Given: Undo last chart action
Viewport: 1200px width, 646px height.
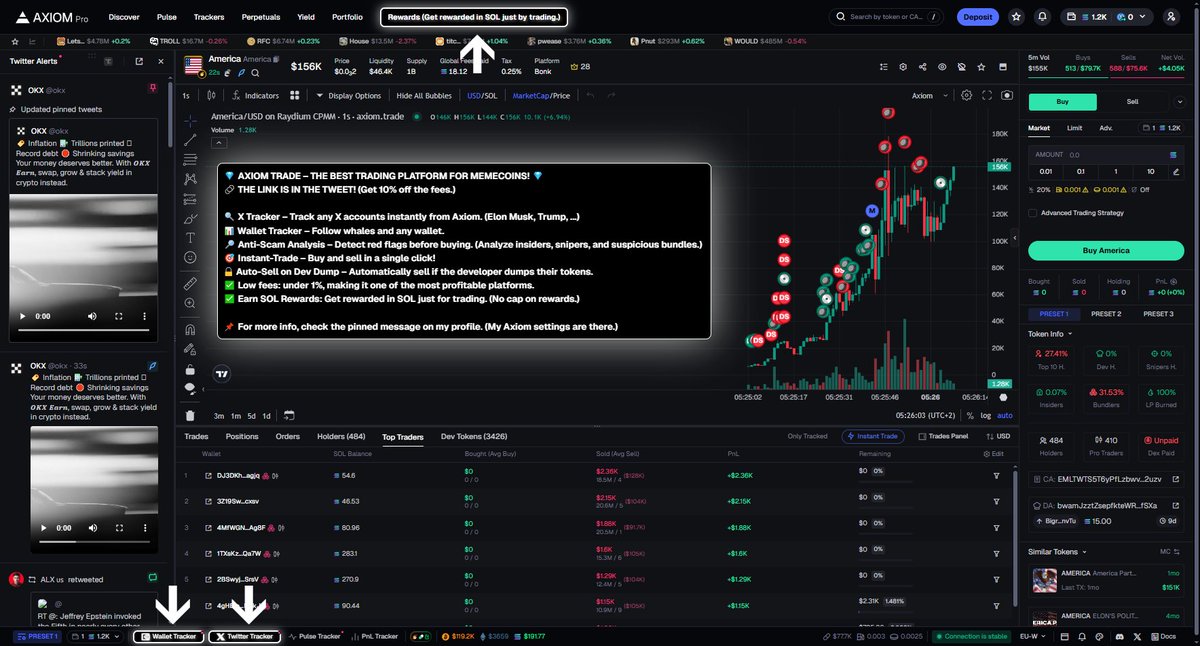Looking at the screenshot, I should (590, 96).
